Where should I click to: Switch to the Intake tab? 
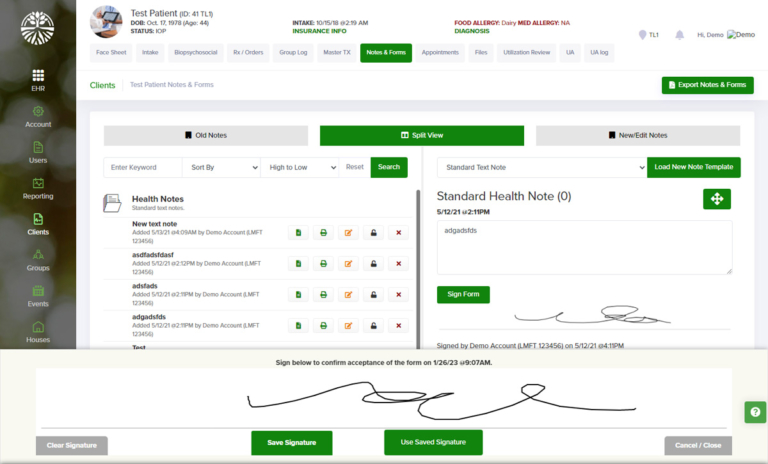point(150,52)
